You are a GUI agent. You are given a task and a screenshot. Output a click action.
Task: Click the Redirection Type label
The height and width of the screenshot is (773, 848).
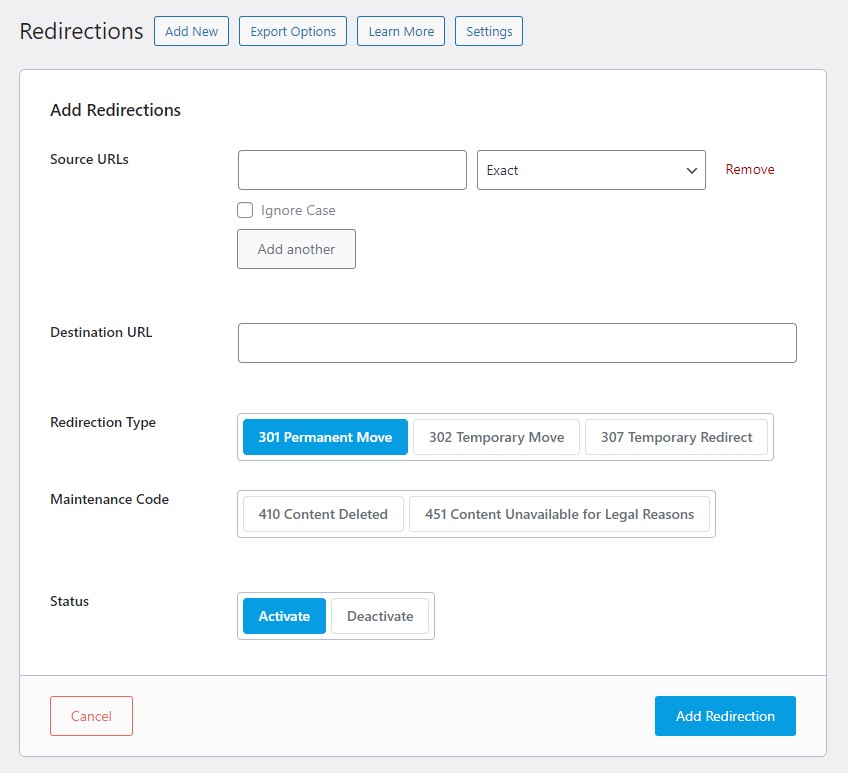click(x=103, y=422)
